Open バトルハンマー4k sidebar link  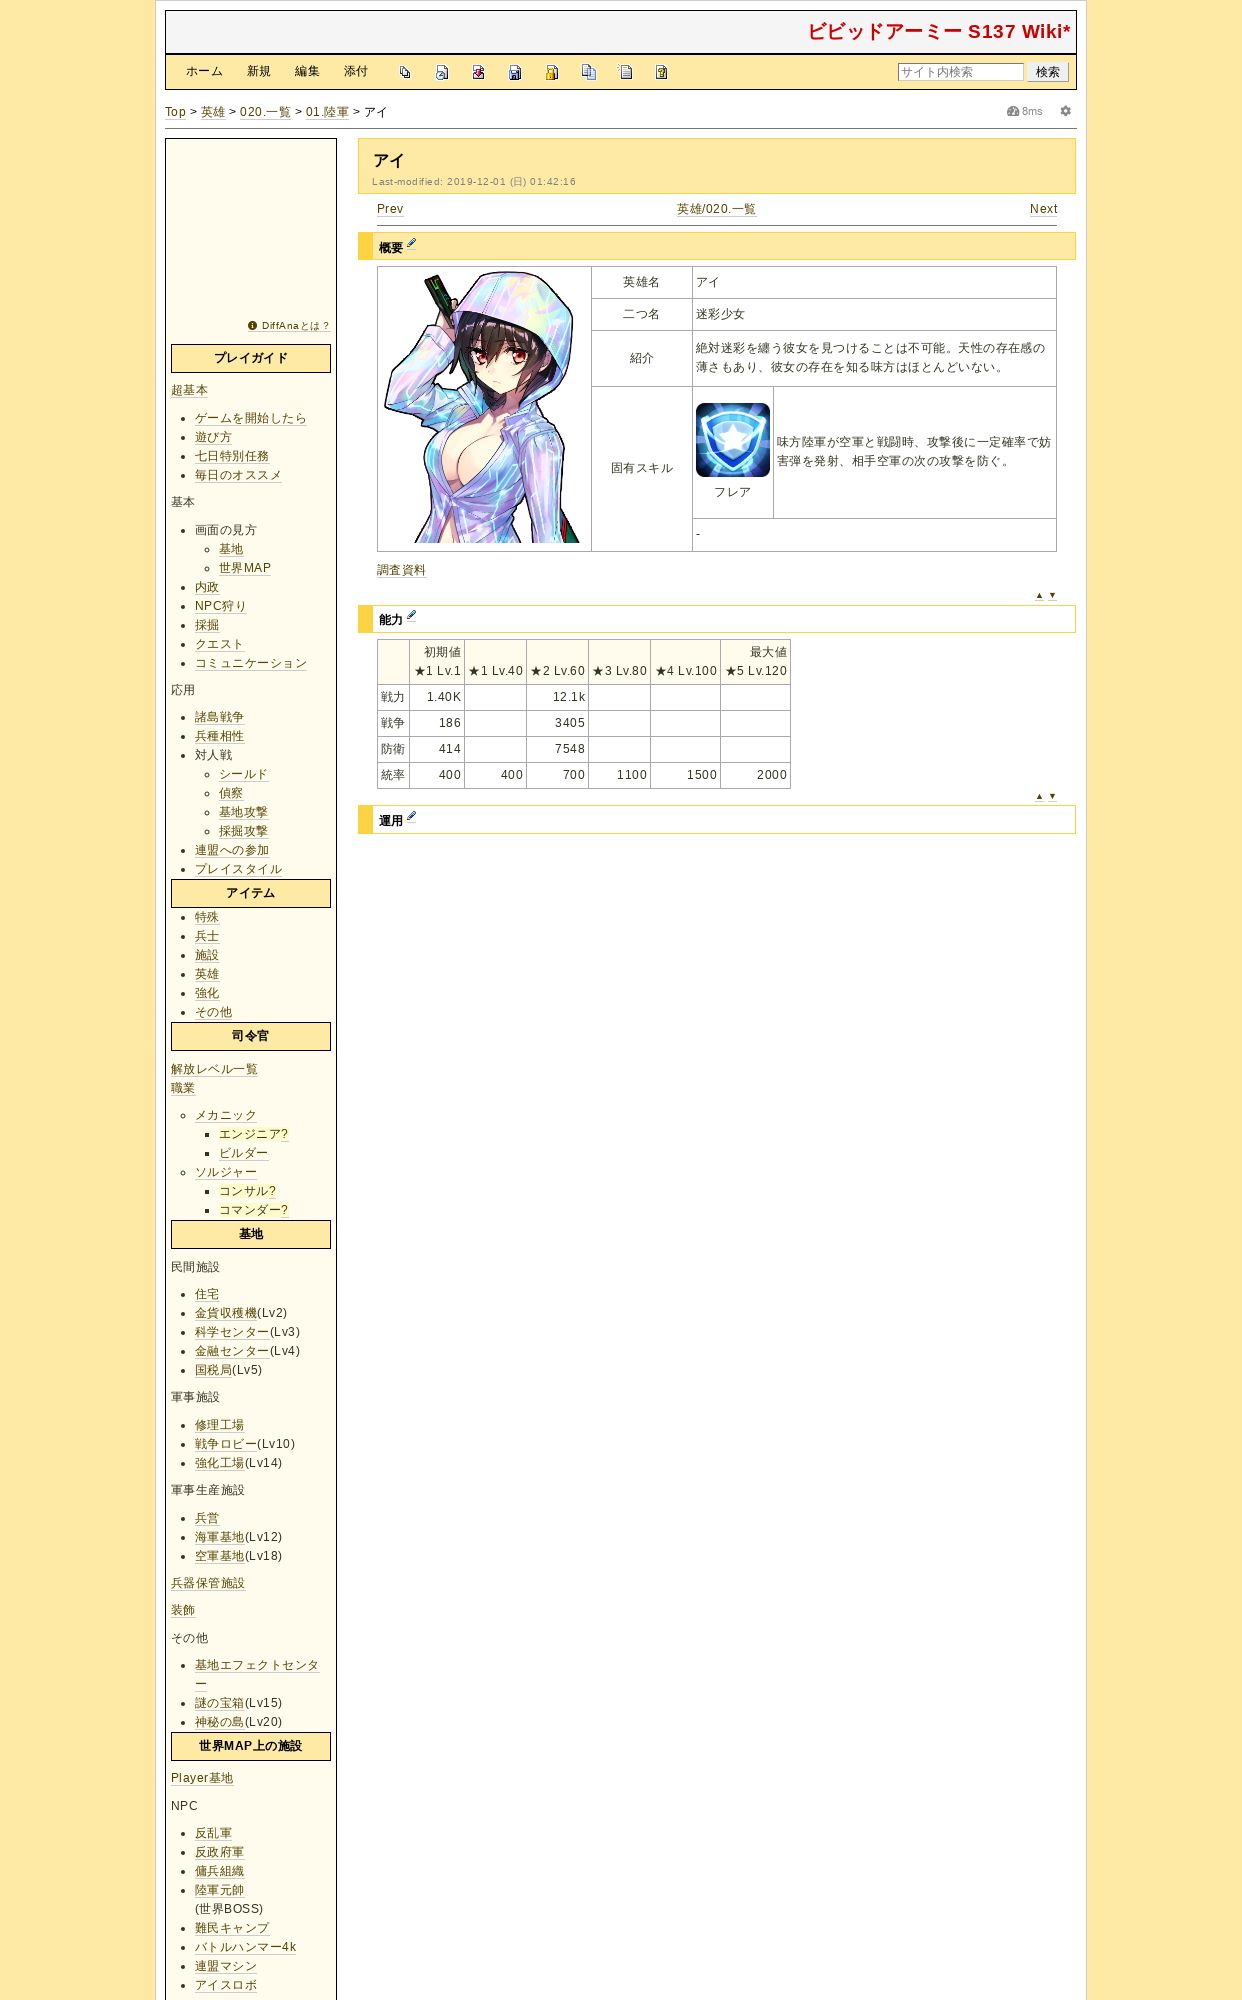[245, 1947]
